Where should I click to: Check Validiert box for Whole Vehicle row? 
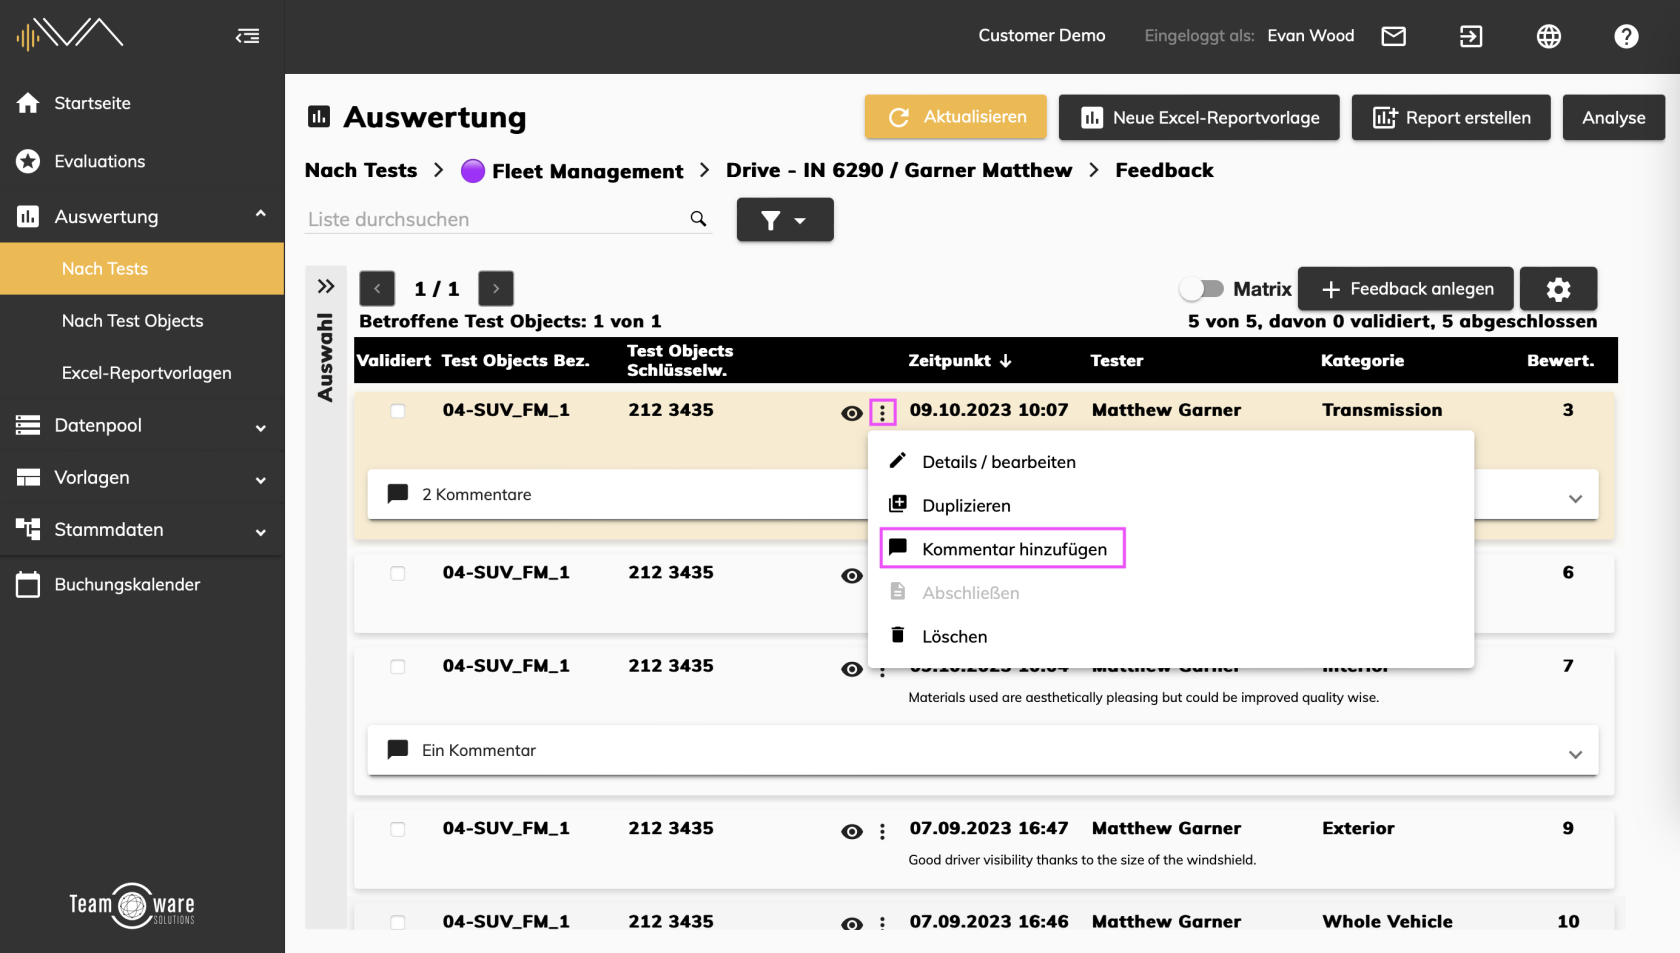(x=398, y=922)
